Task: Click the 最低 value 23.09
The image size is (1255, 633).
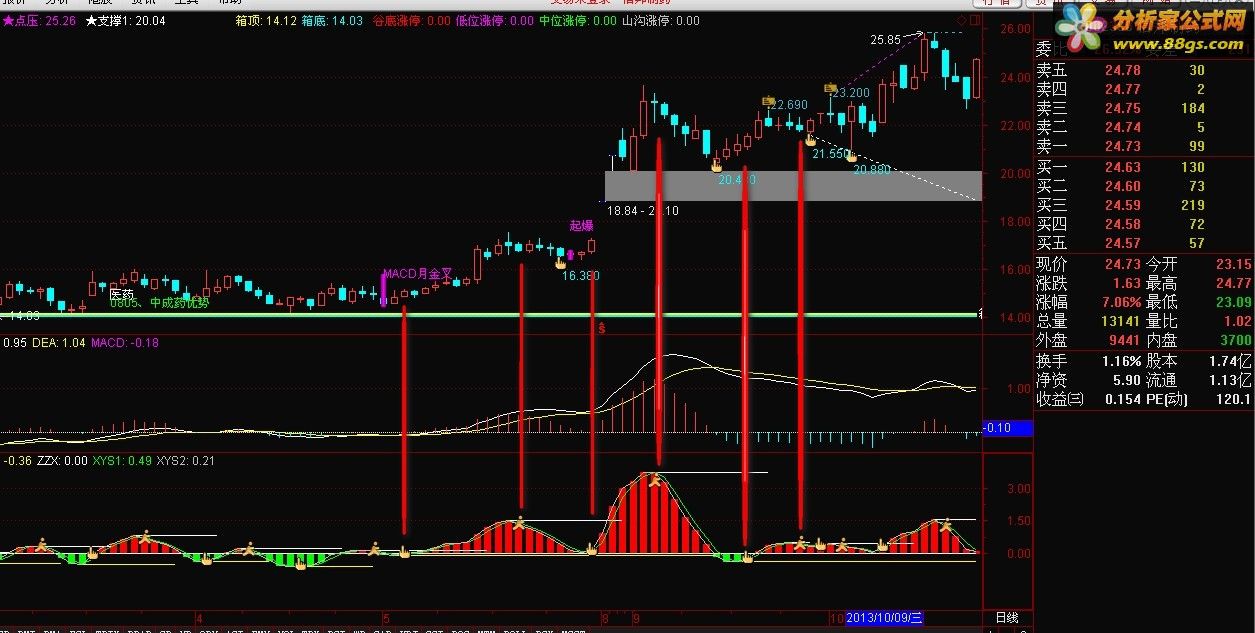Action: click(x=1233, y=302)
